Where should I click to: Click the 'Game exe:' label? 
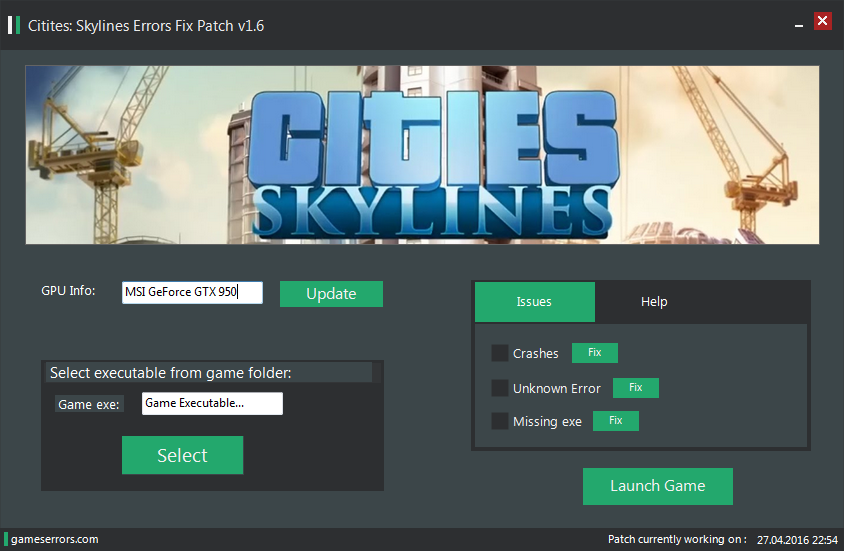click(x=89, y=405)
